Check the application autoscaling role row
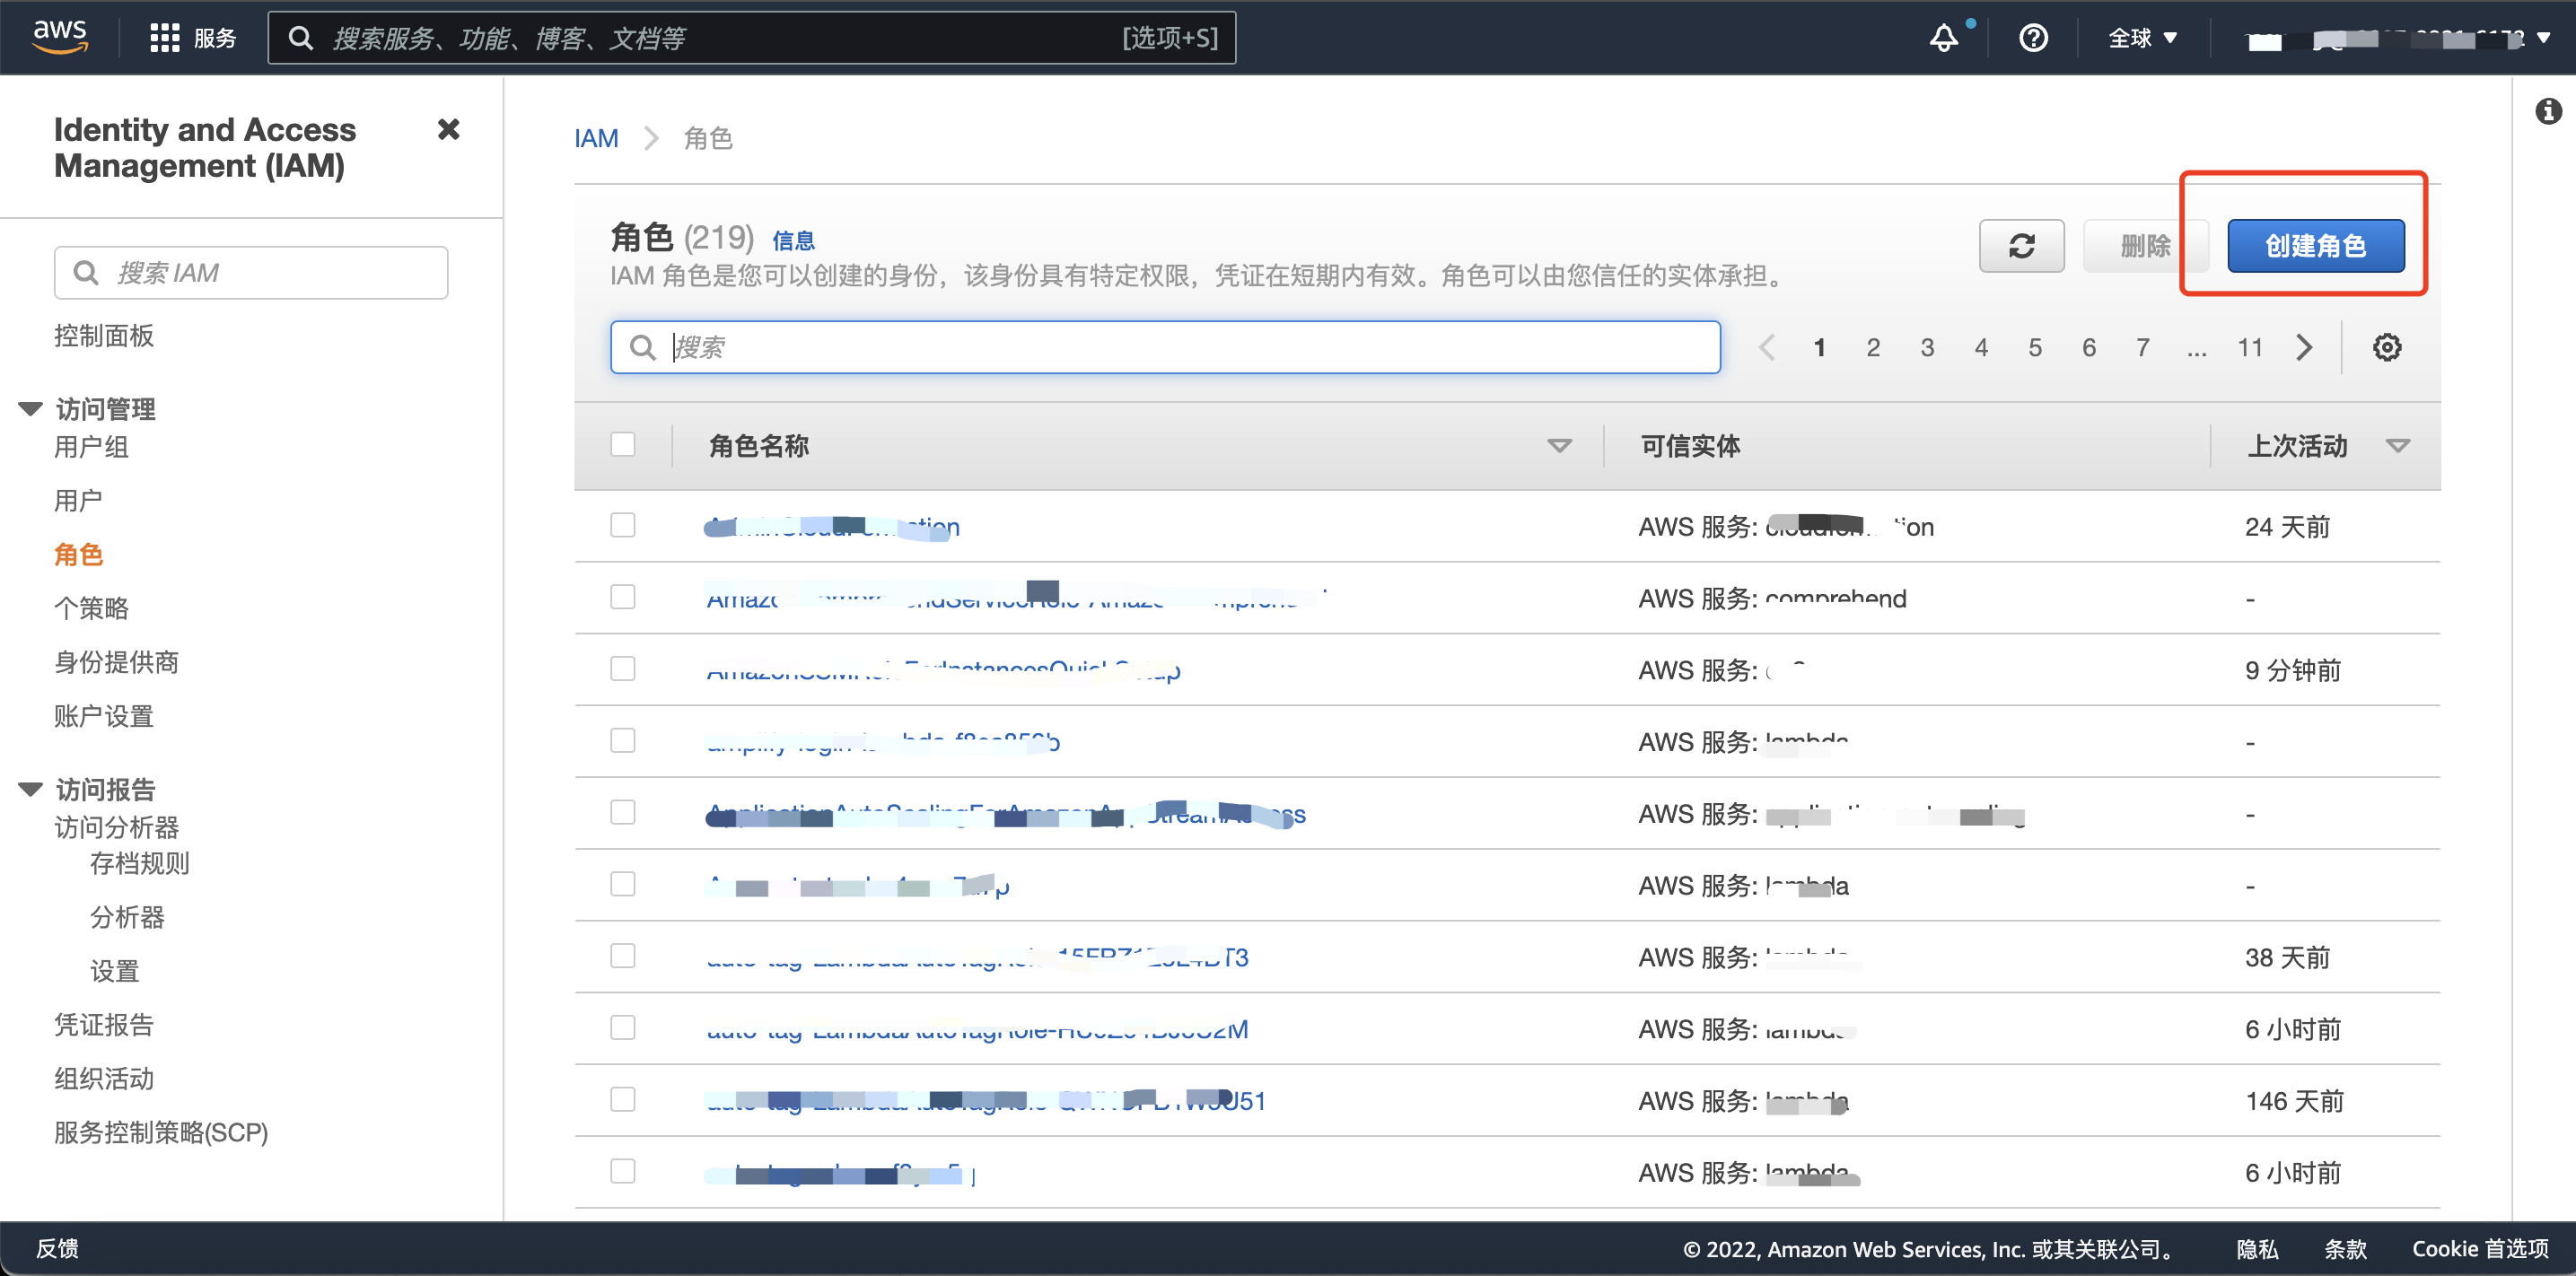 (623, 812)
